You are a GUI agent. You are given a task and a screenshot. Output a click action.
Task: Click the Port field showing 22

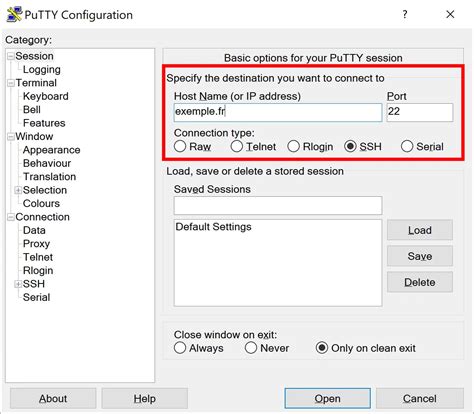(x=420, y=112)
